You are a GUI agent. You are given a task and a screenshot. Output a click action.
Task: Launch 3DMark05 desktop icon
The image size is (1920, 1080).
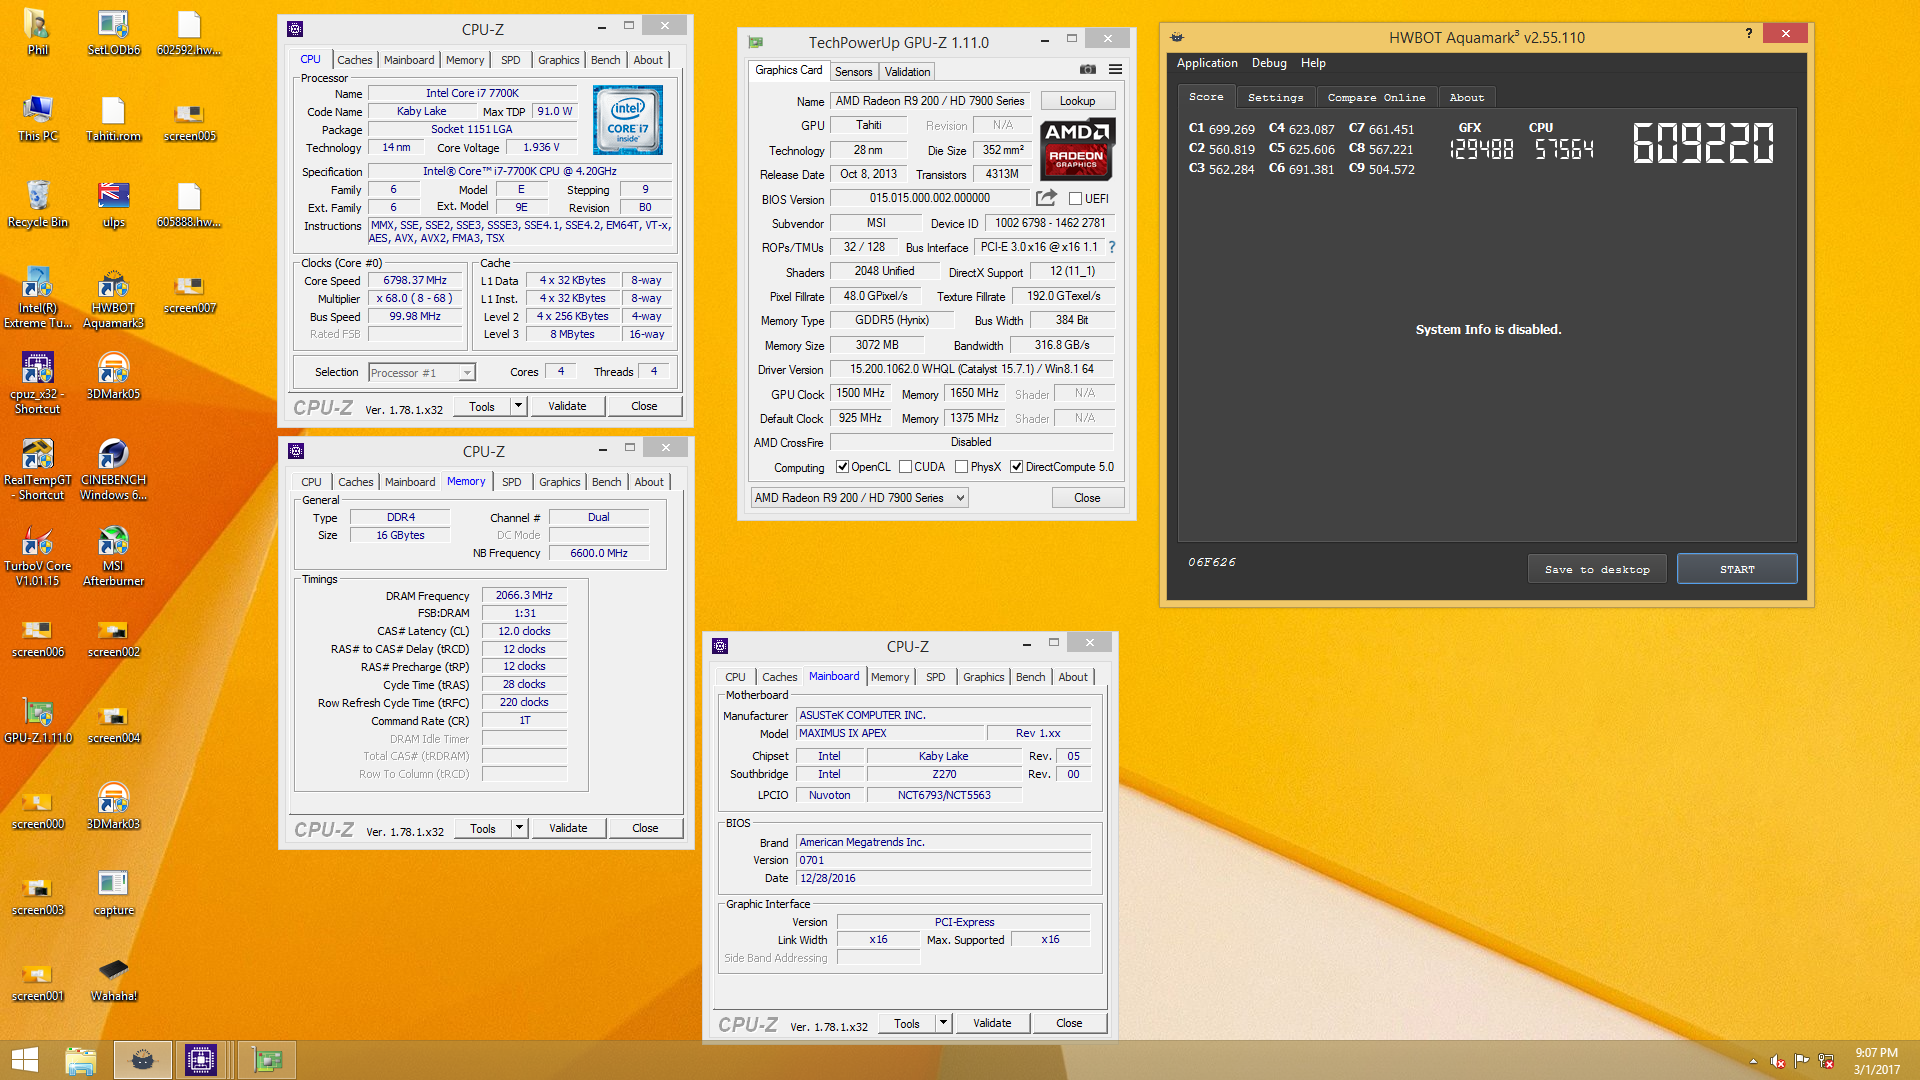click(113, 376)
